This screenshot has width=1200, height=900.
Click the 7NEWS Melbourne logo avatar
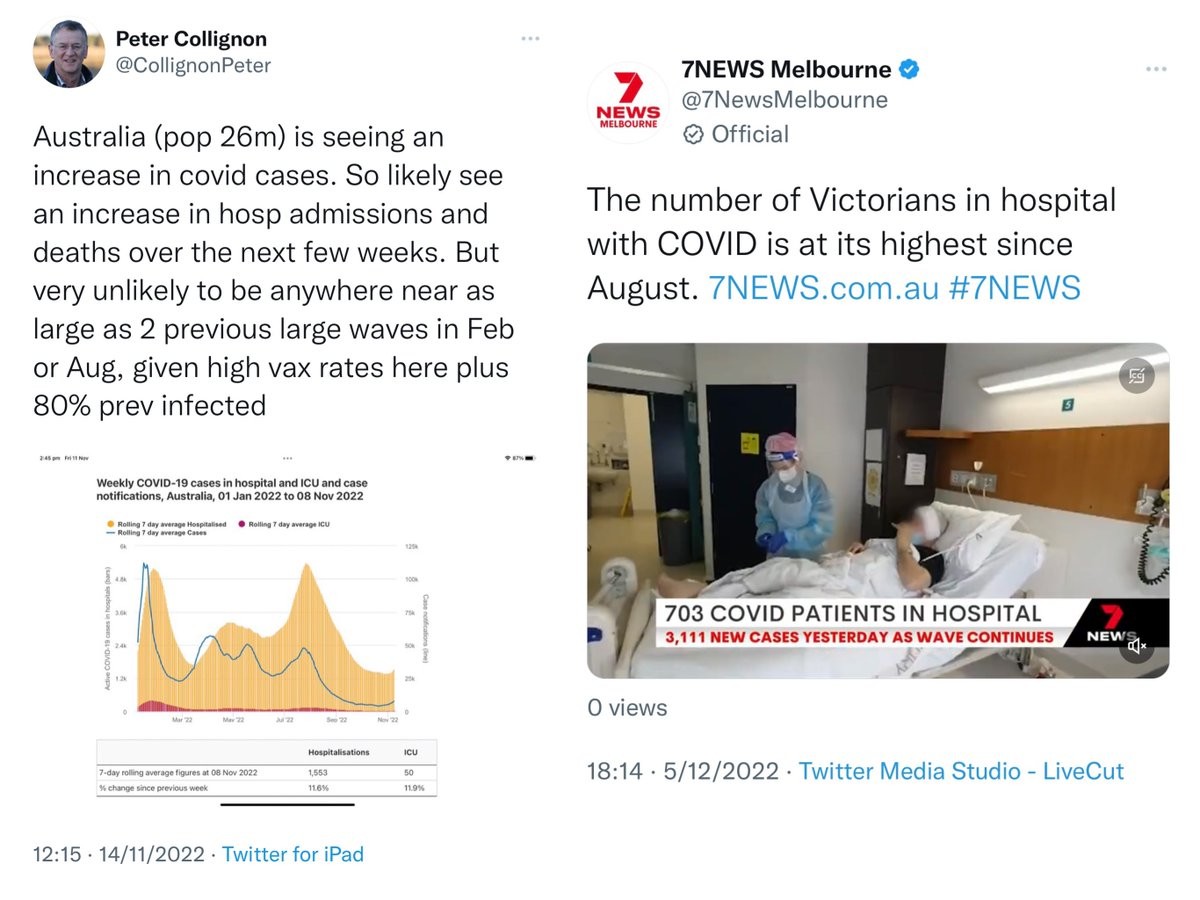(x=628, y=102)
